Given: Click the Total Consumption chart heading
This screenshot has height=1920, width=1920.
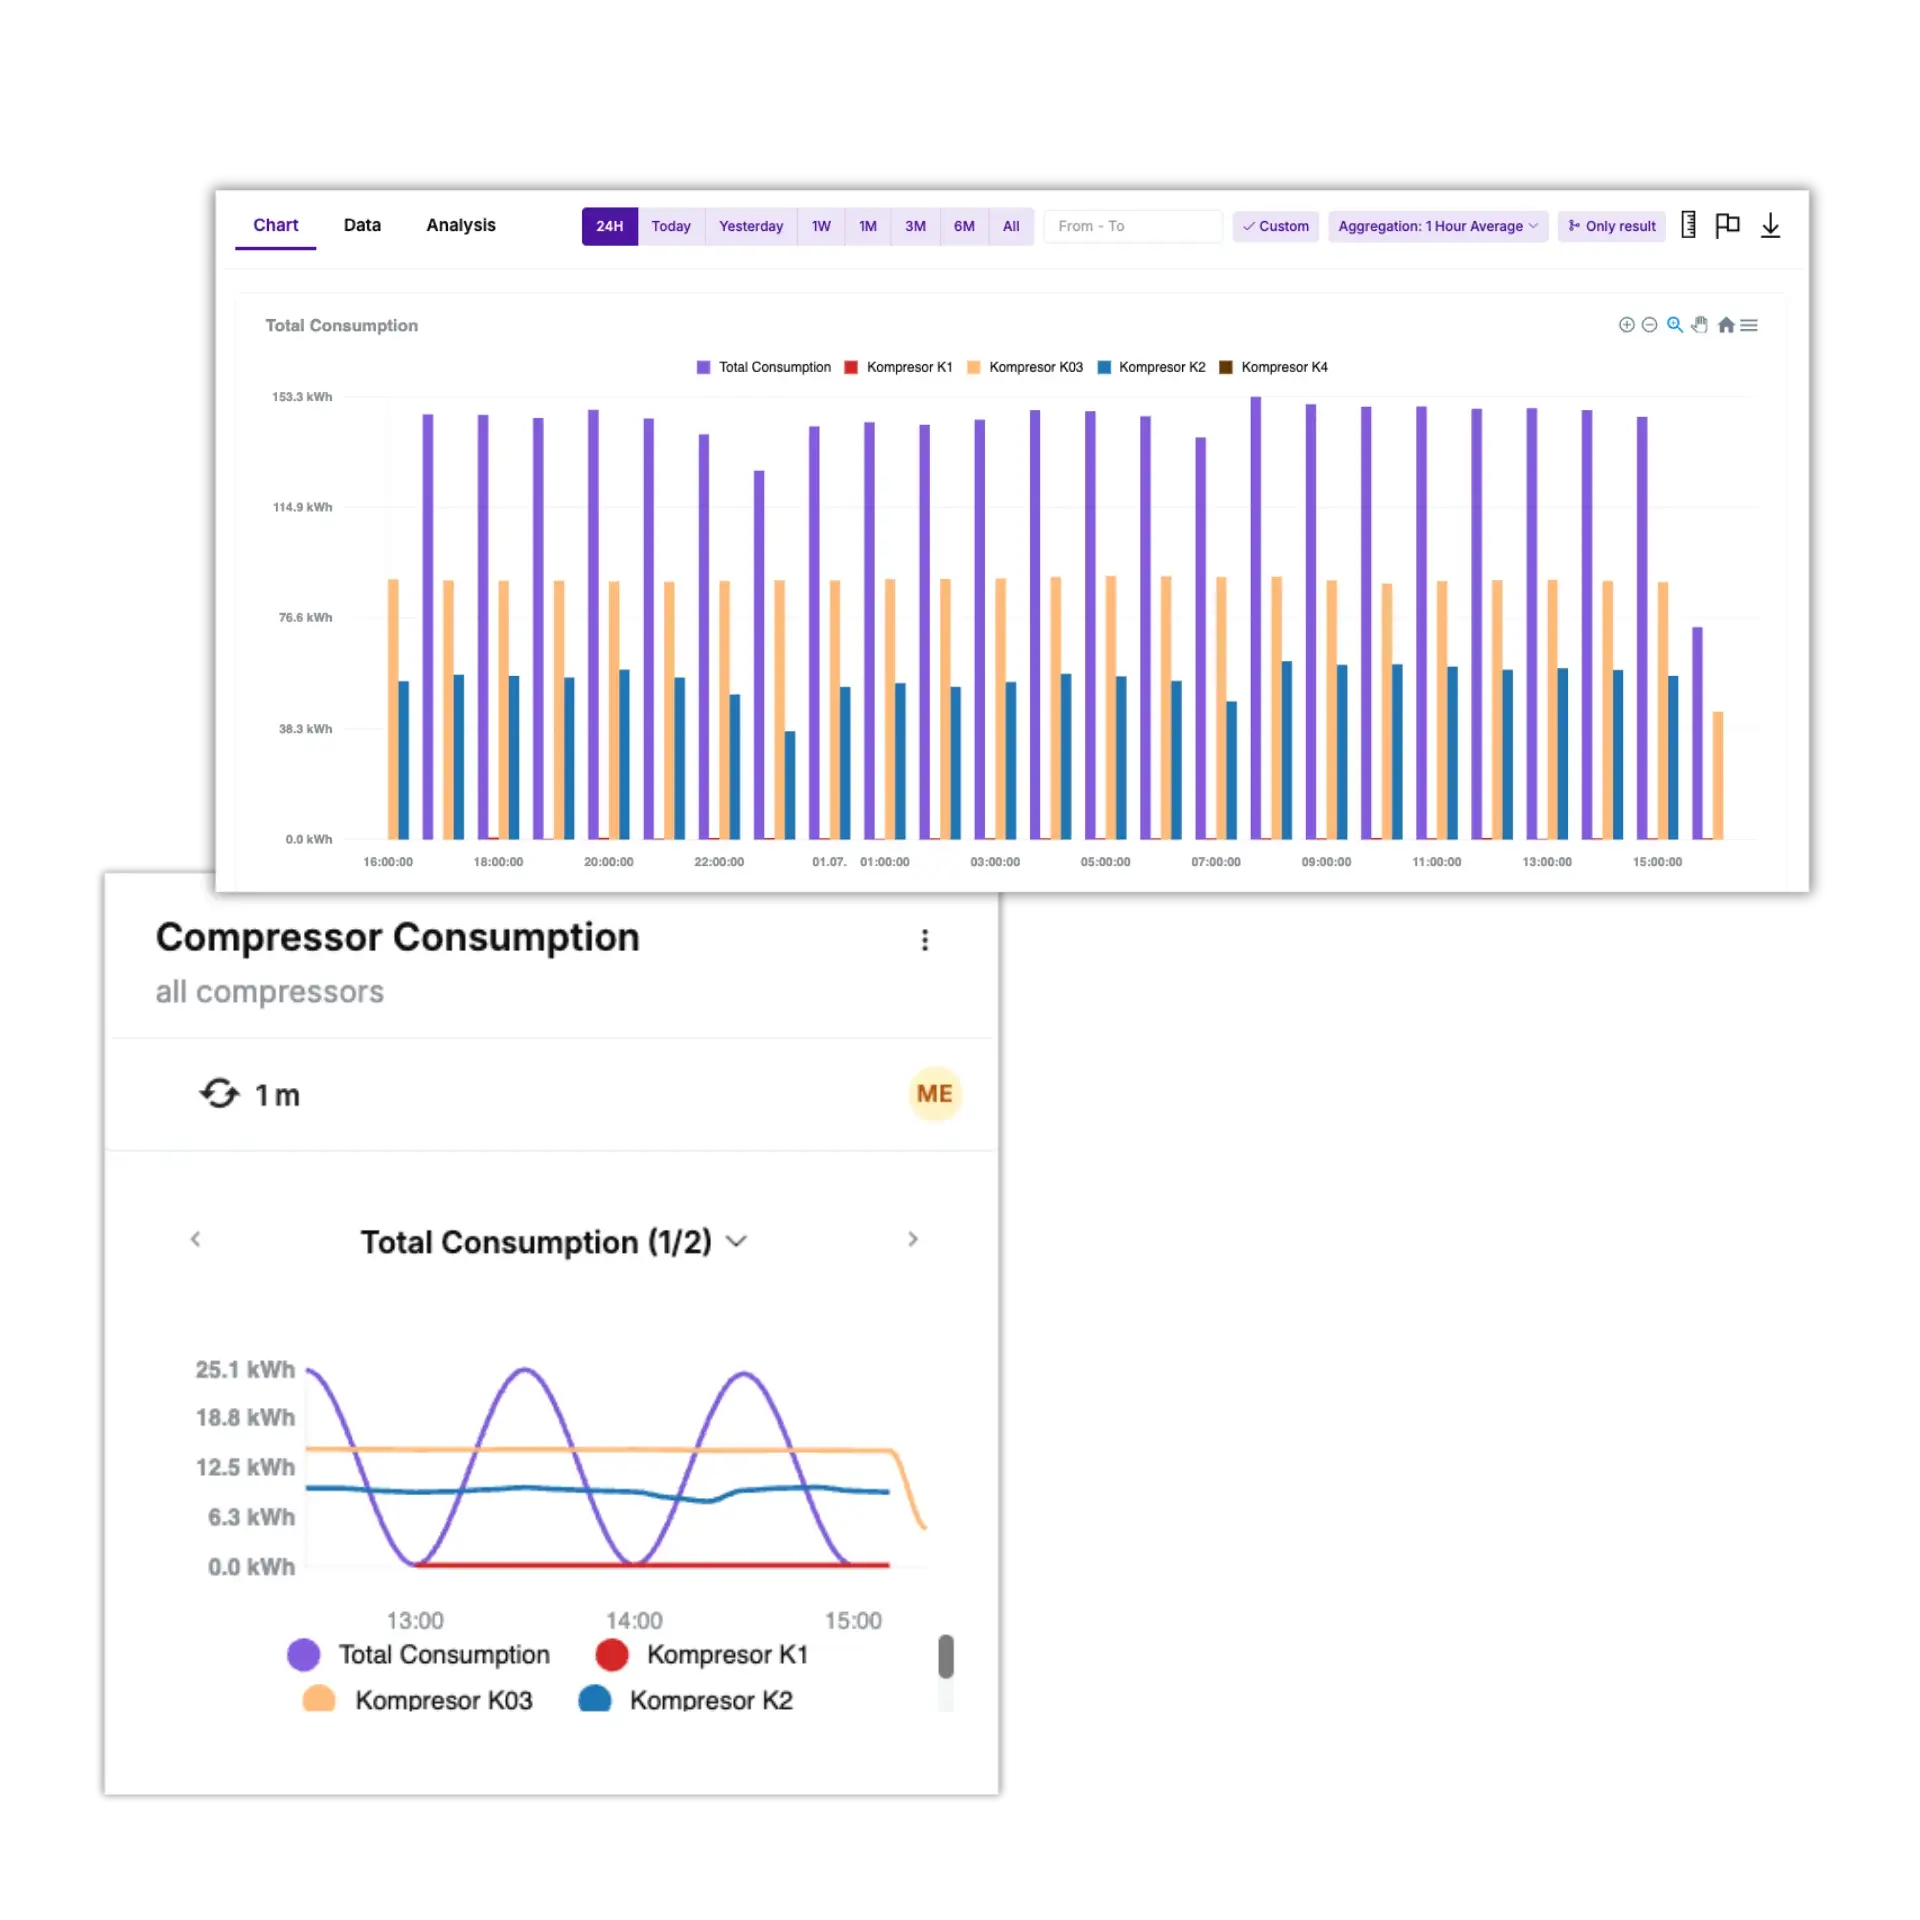Looking at the screenshot, I should click(341, 325).
